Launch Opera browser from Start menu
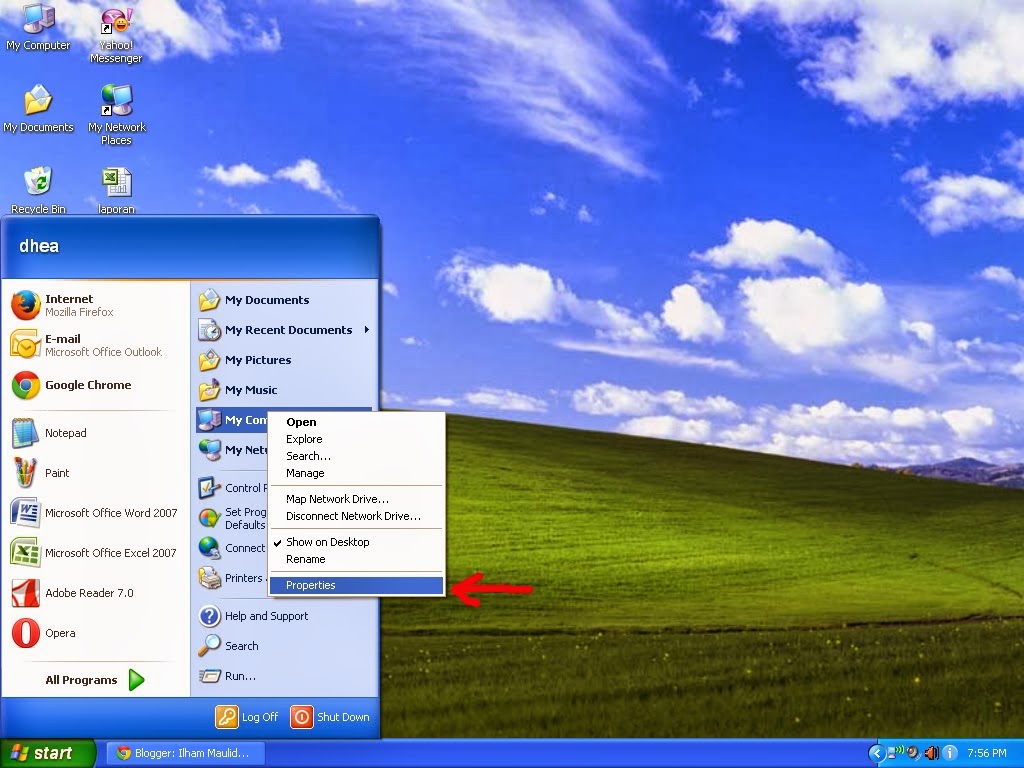 [95, 633]
